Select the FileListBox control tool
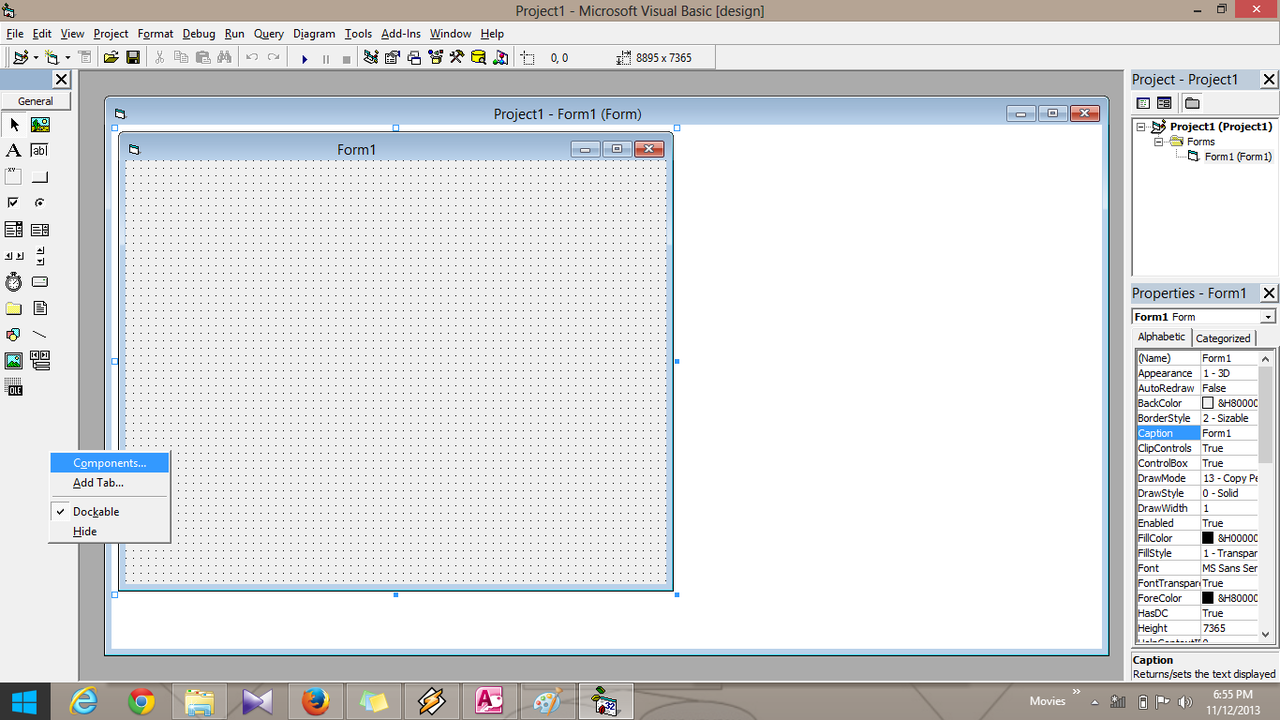 click(40, 308)
